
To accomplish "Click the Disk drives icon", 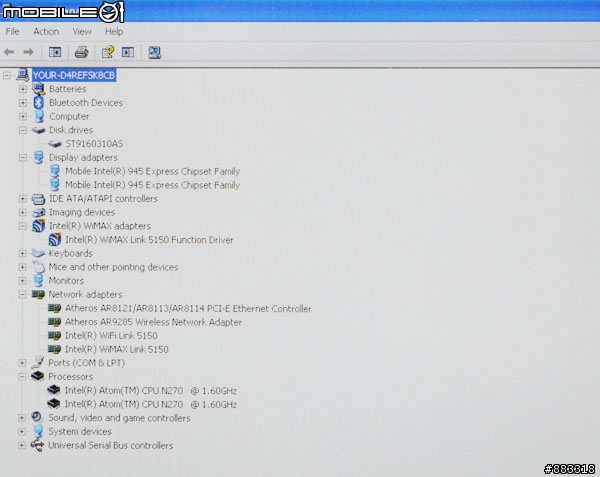I will 39,130.
